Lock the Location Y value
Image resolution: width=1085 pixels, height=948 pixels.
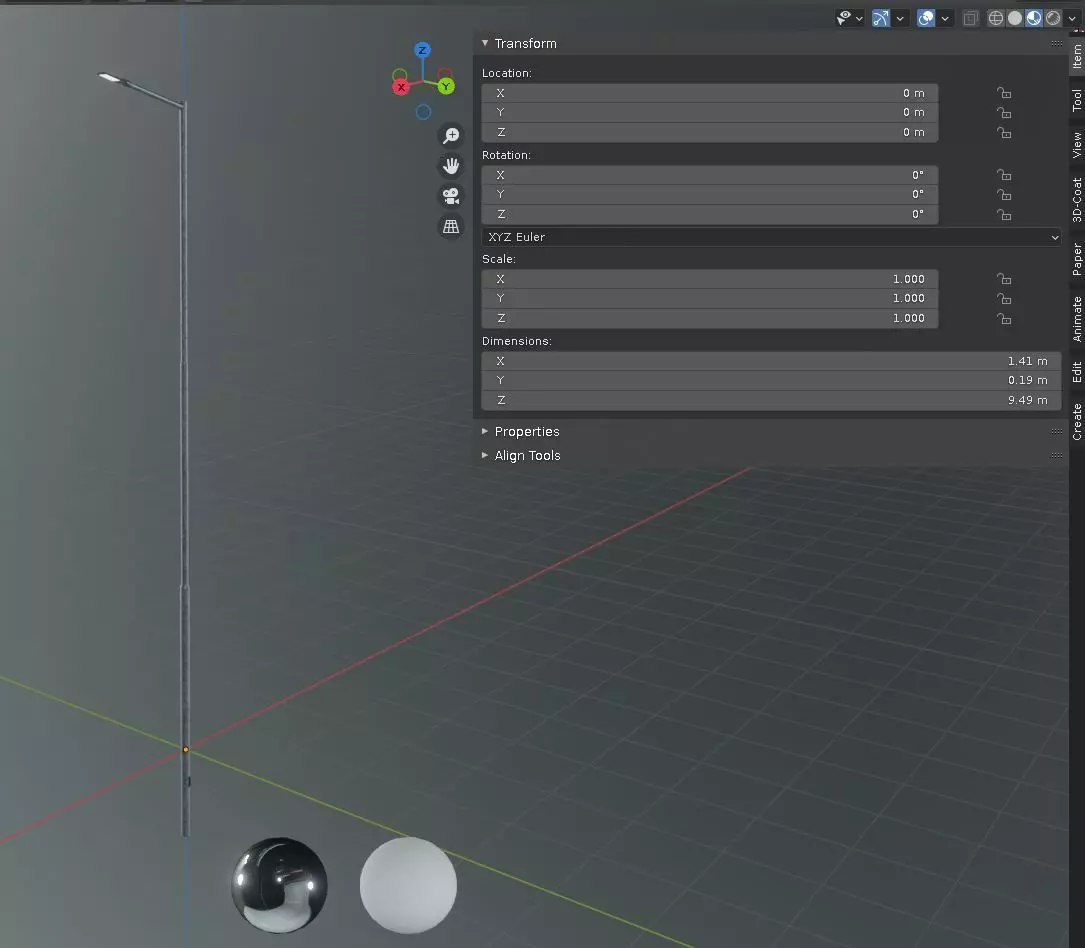pyautogui.click(x=1004, y=112)
